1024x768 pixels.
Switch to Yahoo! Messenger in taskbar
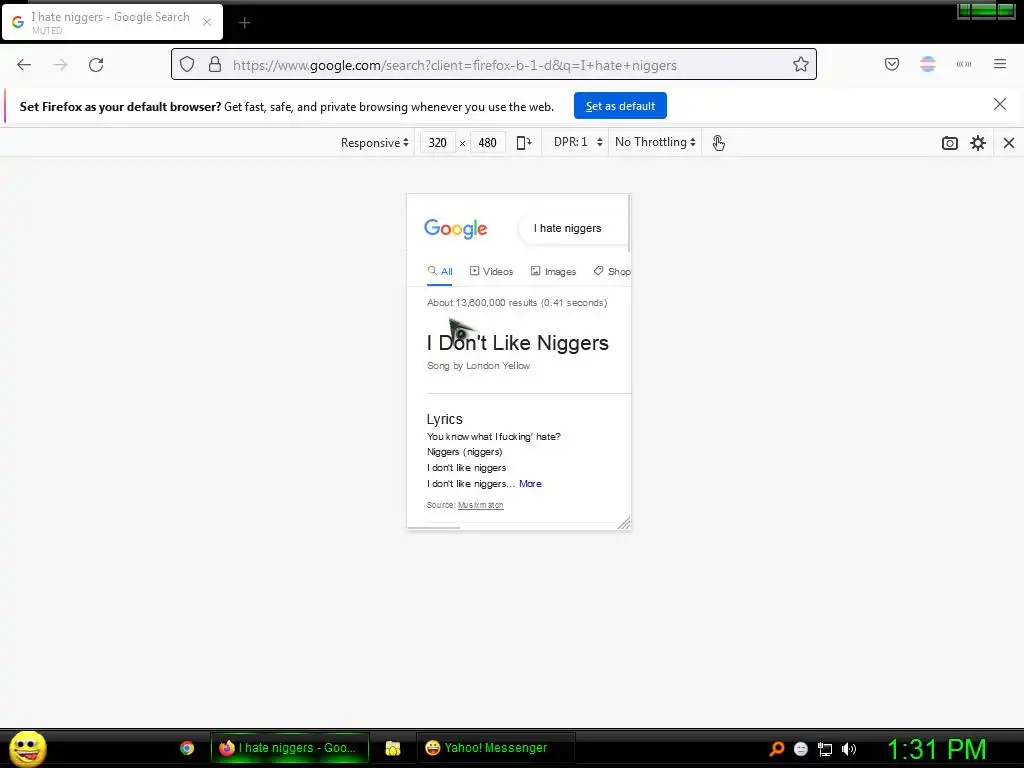(x=496, y=748)
